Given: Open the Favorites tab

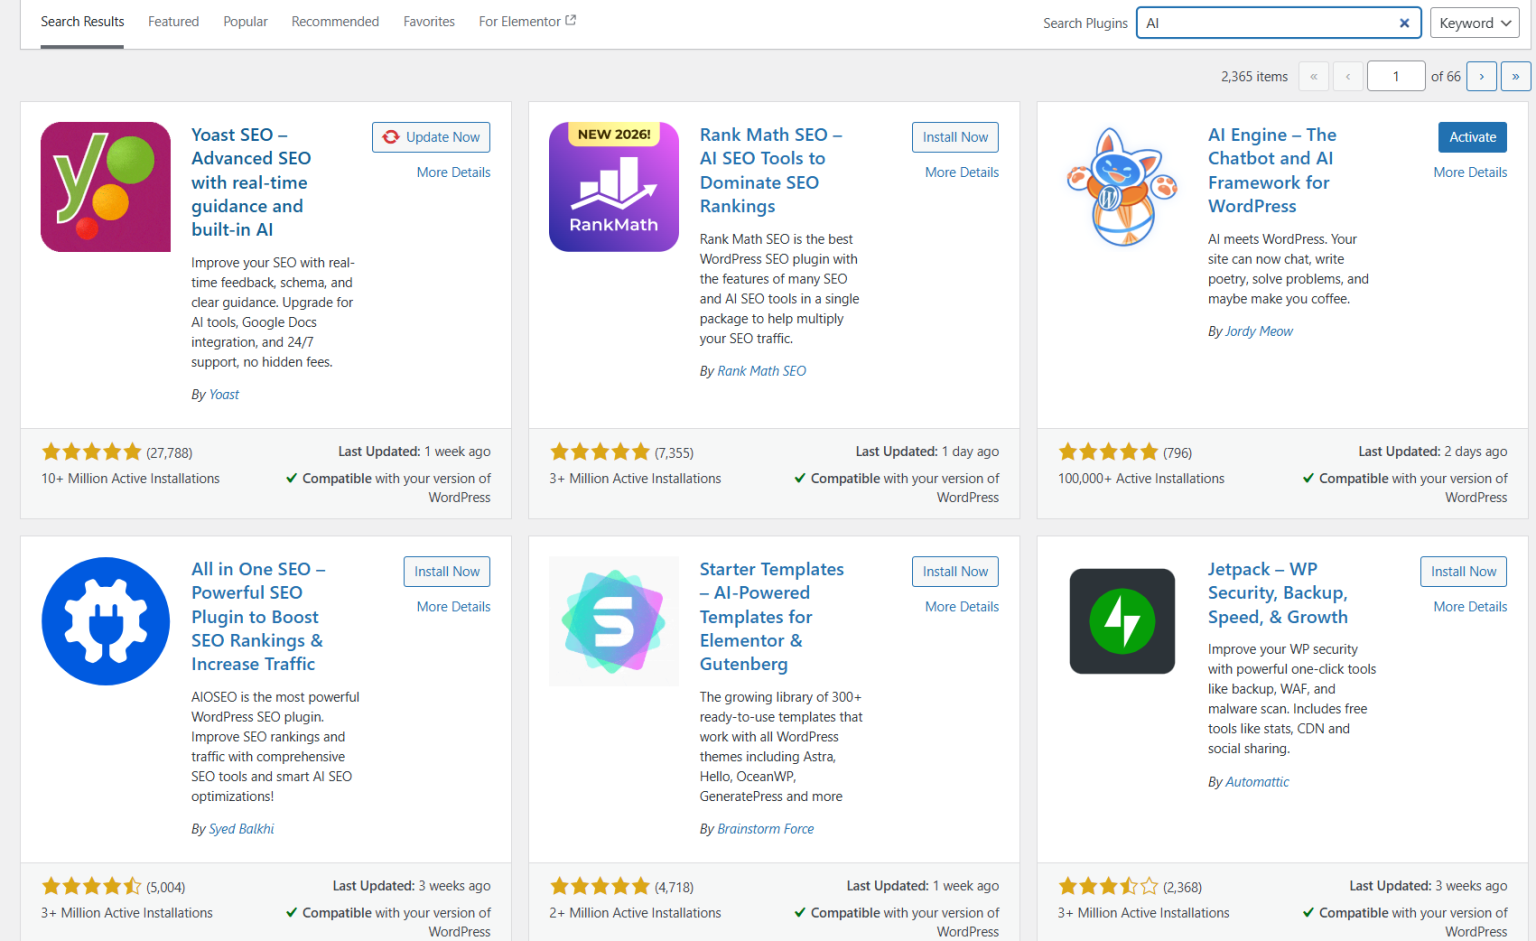Looking at the screenshot, I should point(429,21).
